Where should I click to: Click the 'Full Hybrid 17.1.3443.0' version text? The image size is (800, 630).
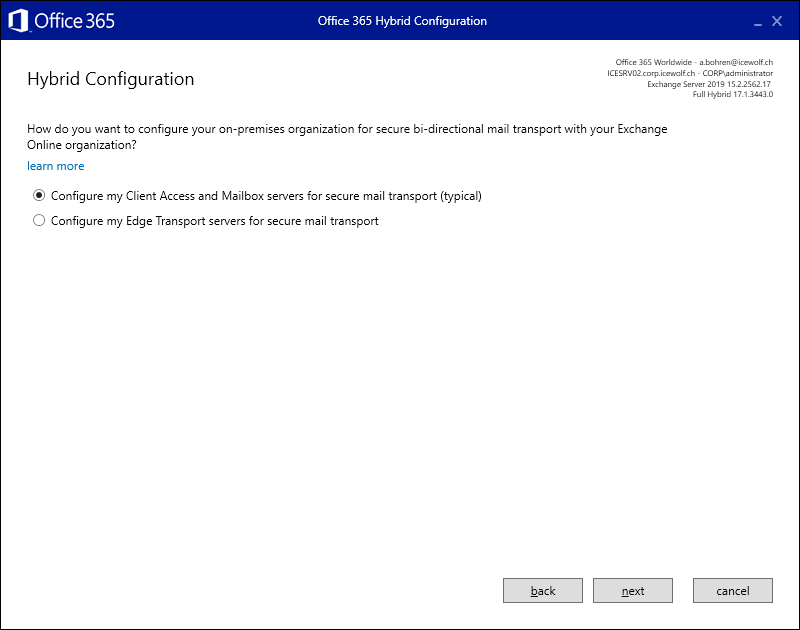pyautogui.click(x=733, y=94)
